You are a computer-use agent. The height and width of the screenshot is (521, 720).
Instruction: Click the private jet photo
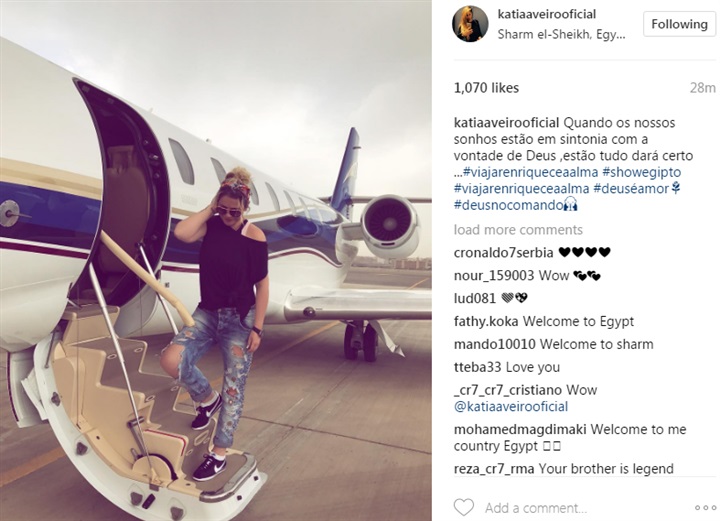click(216, 260)
